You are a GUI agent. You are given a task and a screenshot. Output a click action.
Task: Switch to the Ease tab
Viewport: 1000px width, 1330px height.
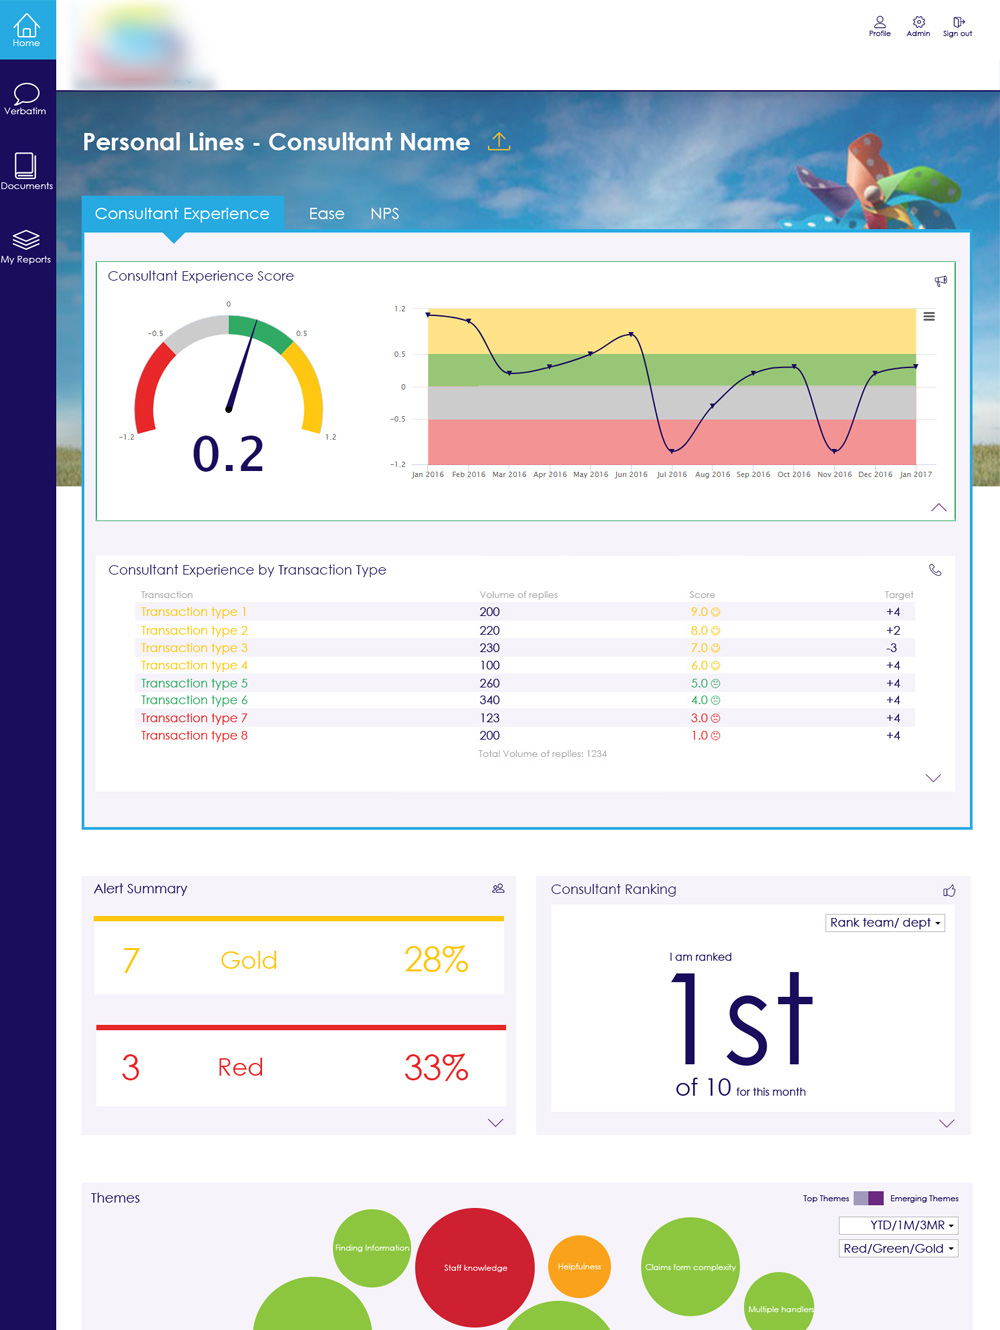click(326, 213)
